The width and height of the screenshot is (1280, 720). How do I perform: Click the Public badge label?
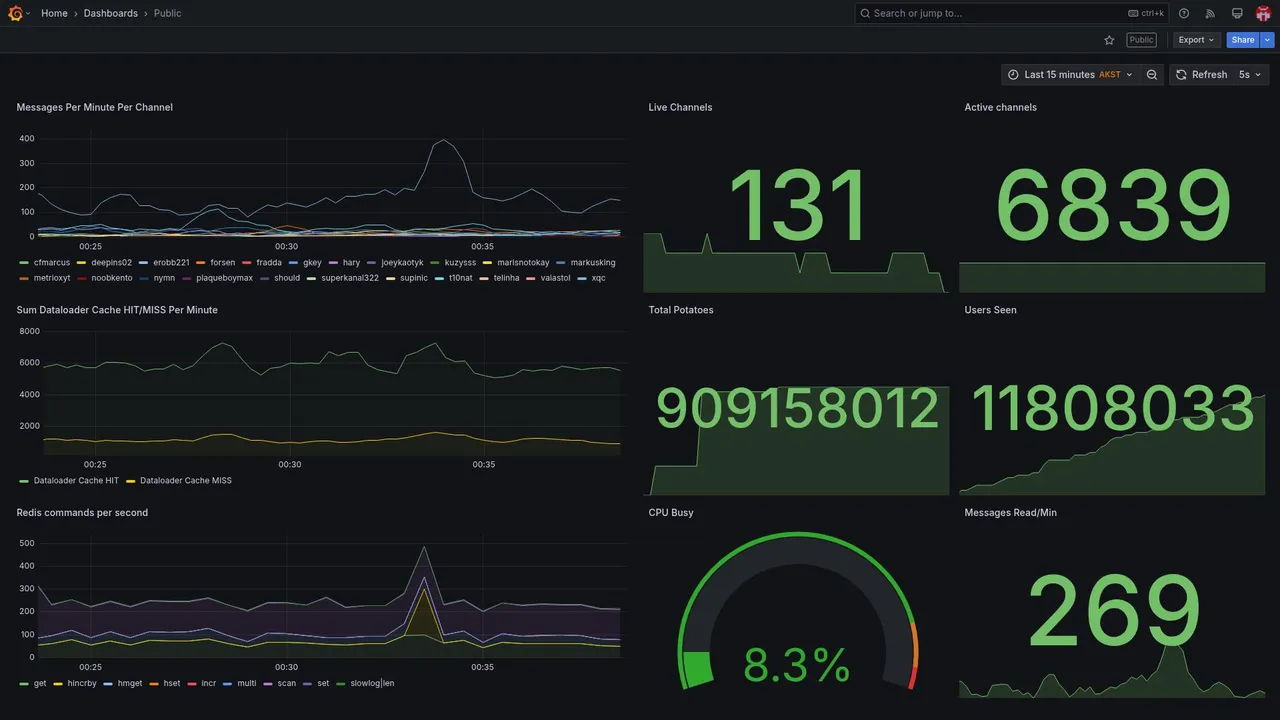1141,40
